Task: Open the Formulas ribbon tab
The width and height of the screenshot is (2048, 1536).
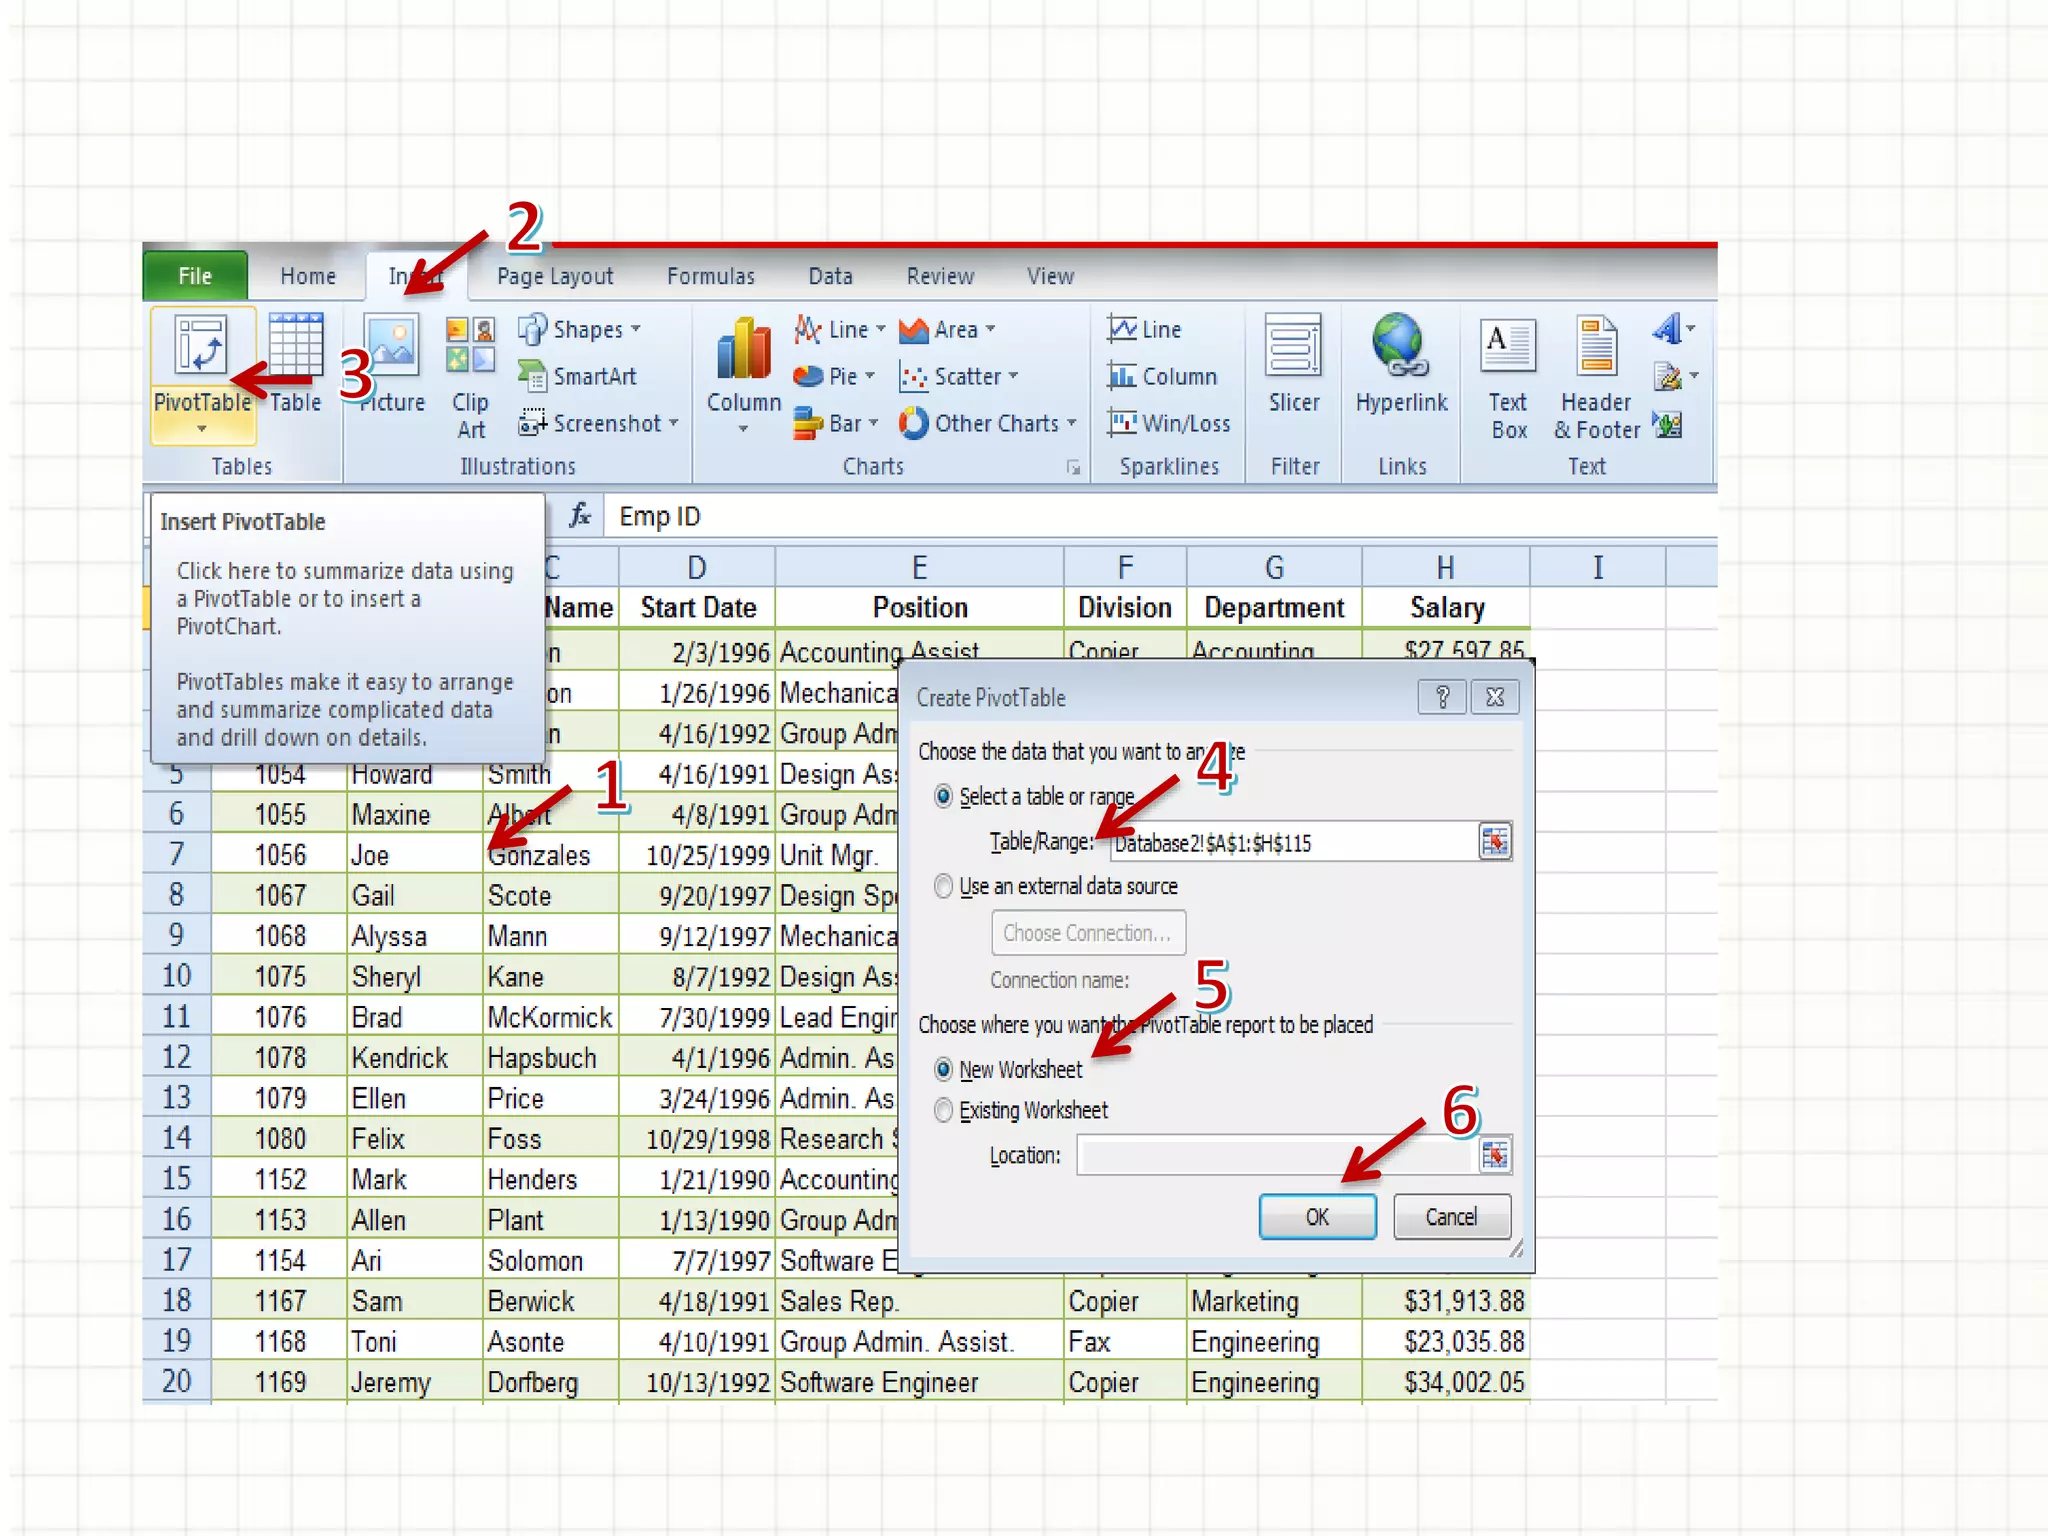Action: tap(710, 276)
